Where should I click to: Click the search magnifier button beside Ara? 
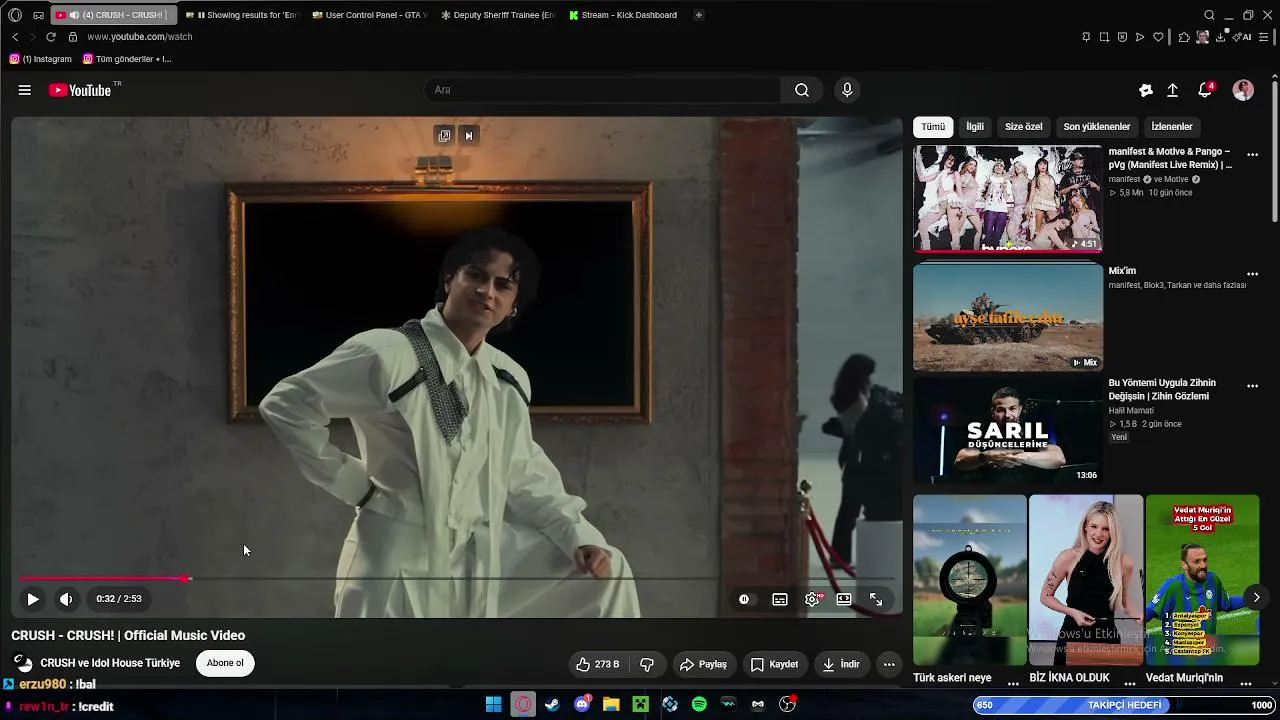coord(802,90)
